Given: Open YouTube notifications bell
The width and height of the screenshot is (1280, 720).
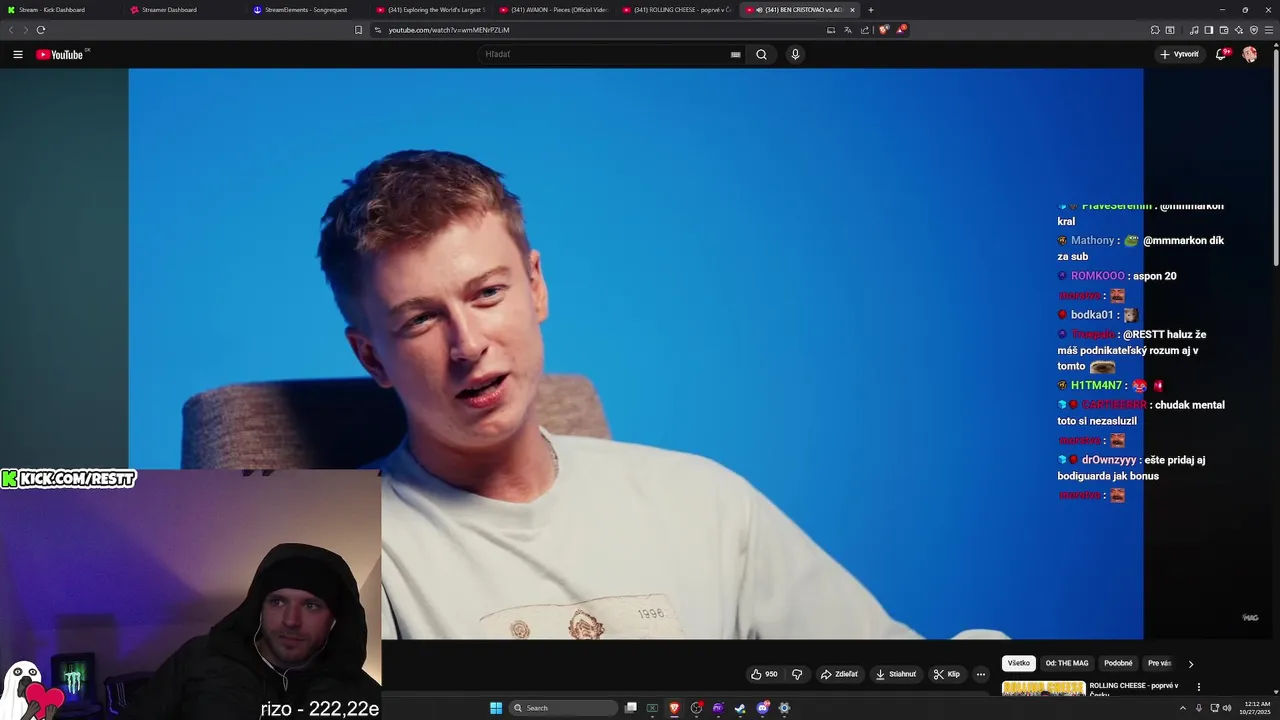Looking at the screenshot, I should click(x=1221, y=55).
